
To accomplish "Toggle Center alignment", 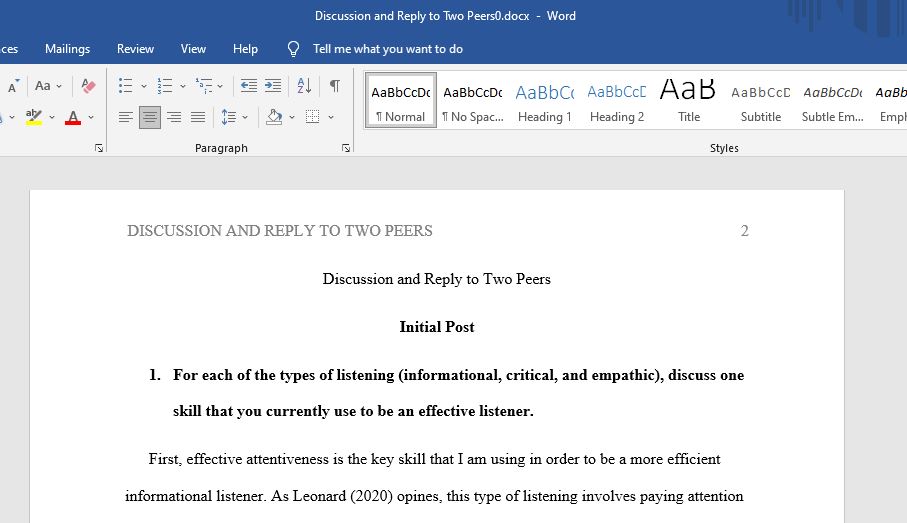I will pos(150,117).
